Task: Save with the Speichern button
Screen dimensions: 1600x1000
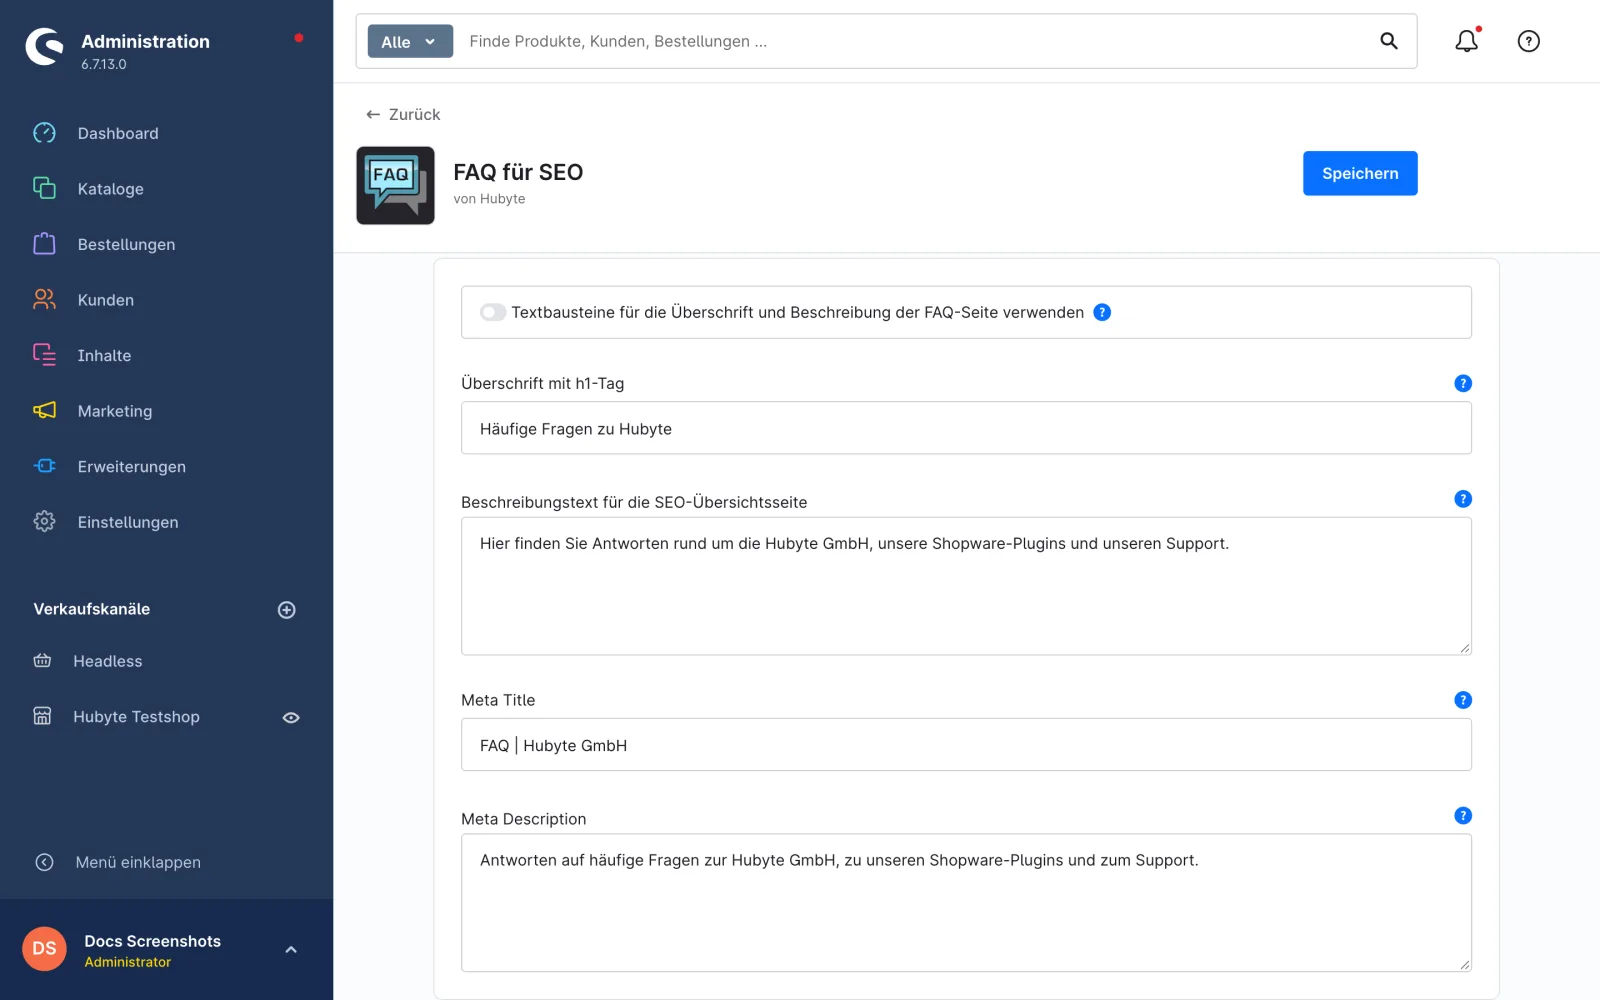Action: (1360, 173)
